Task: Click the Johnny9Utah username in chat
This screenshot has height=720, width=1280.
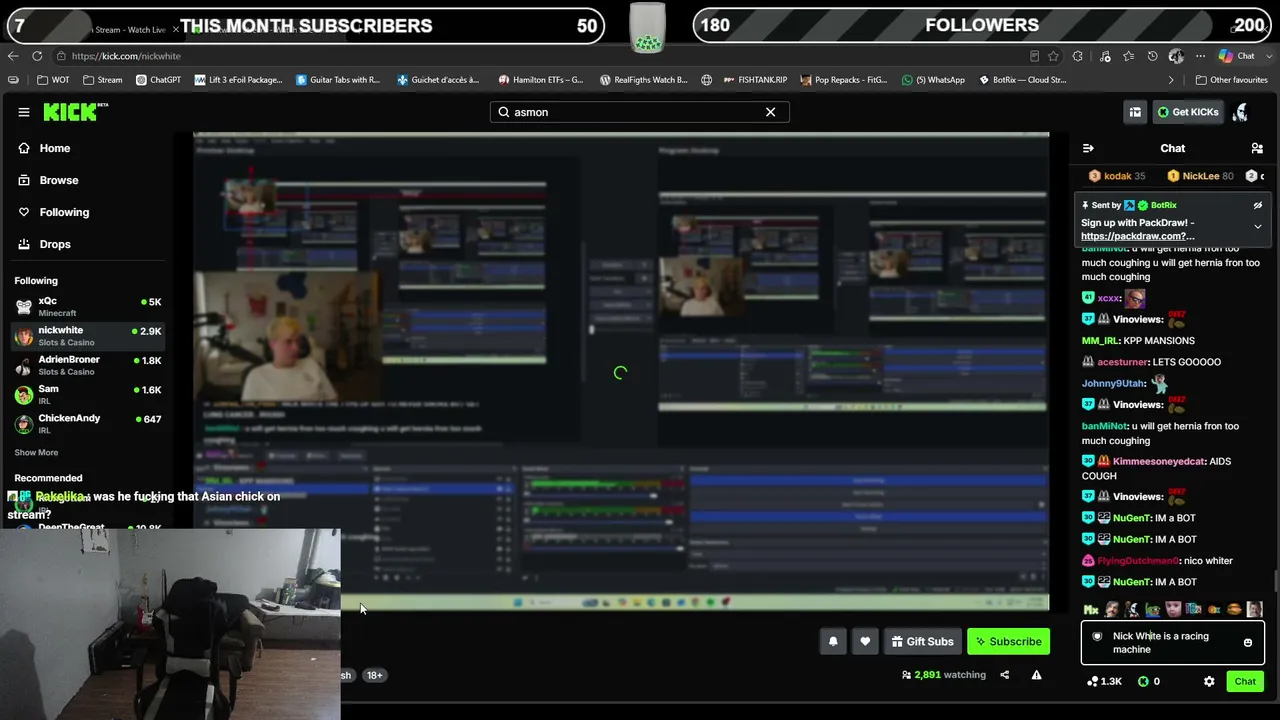Action: coord(1113,383)
